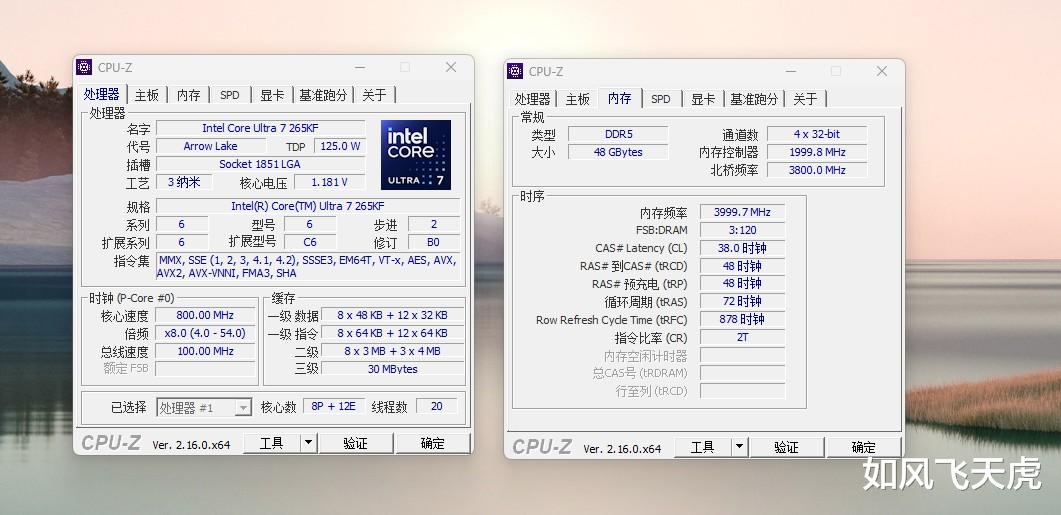Open 主板 tab in right window
The image size is (1061, 515).
click(x=577, y=99)
